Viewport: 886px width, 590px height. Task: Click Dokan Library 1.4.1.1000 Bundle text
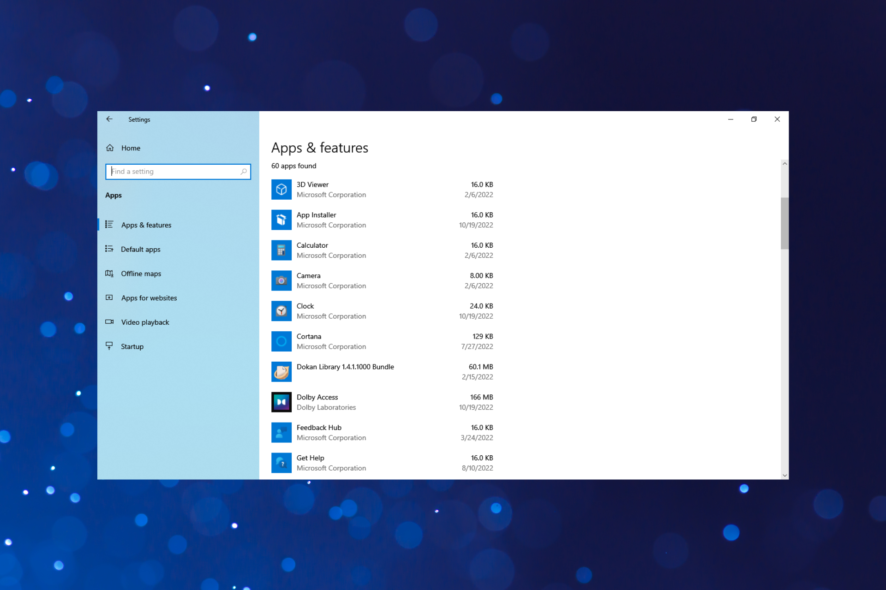point(345,367)
